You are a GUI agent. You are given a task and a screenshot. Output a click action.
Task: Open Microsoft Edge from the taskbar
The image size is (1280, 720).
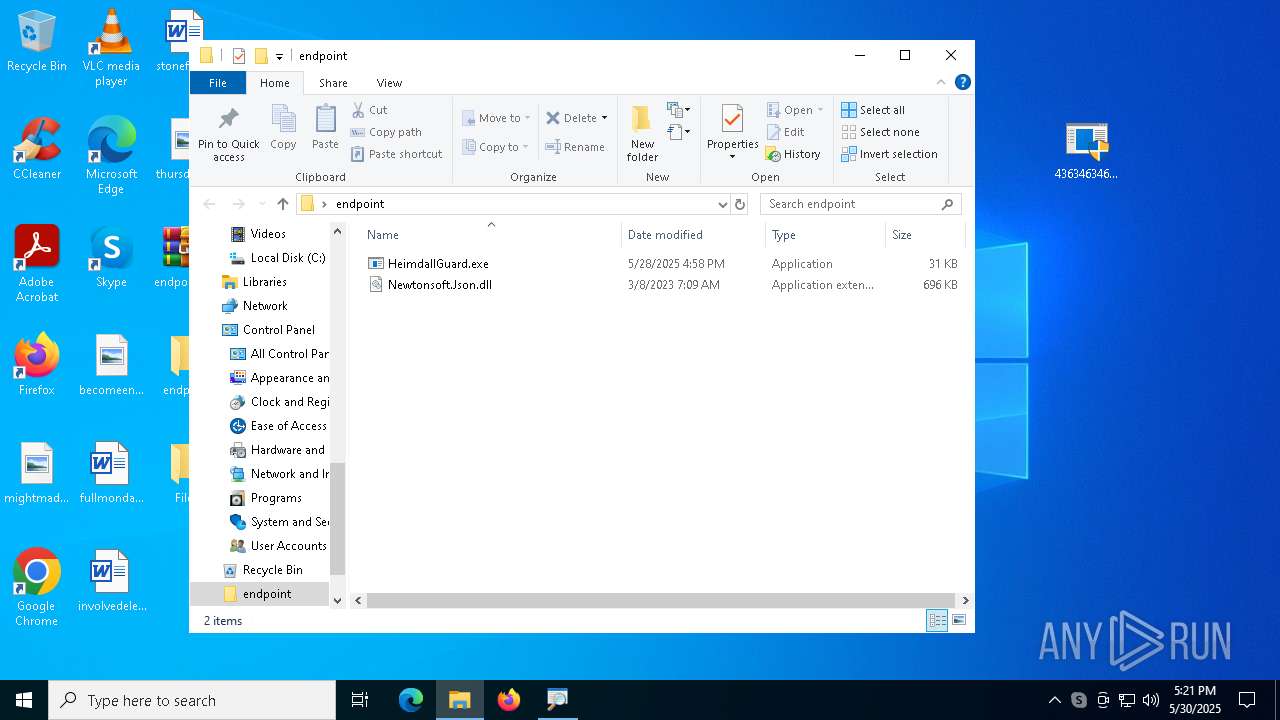click(411, 700)
